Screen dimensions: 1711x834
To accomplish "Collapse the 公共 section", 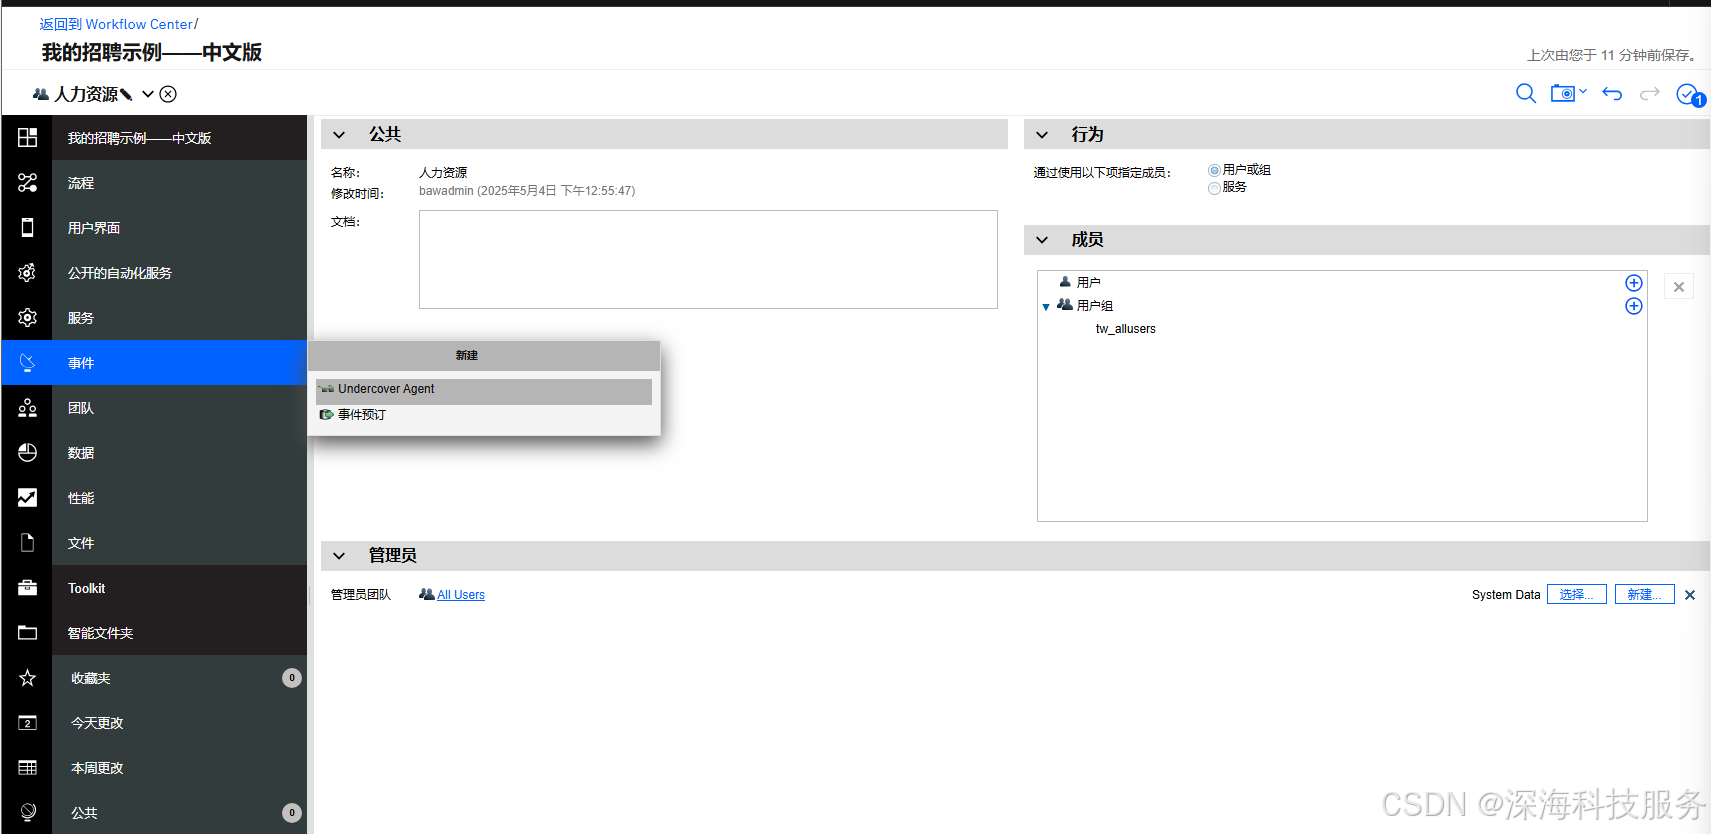I will pos(339,135).
